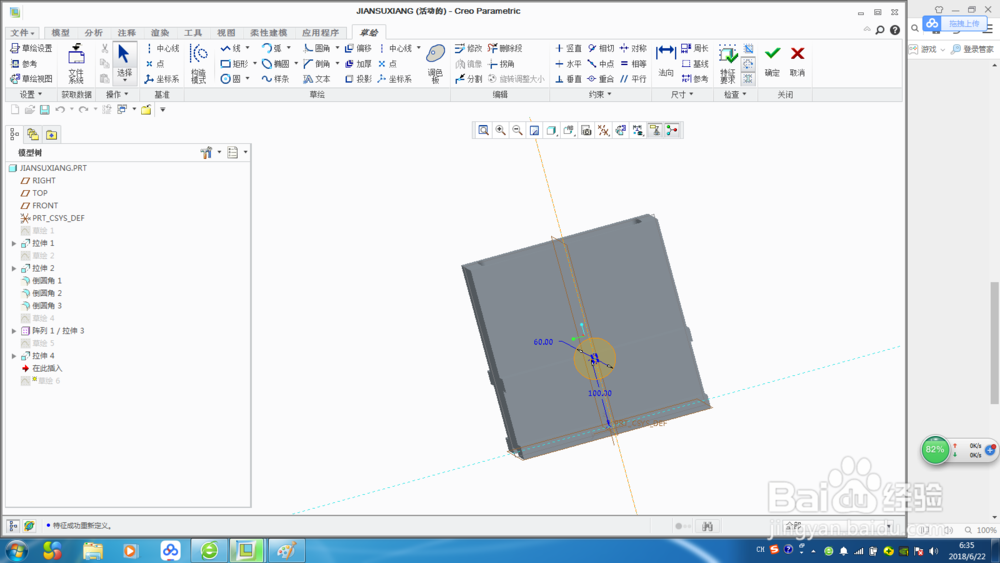Expand the 操作 group dropdown
This screenshot has height=563, width=1000.
117,94
